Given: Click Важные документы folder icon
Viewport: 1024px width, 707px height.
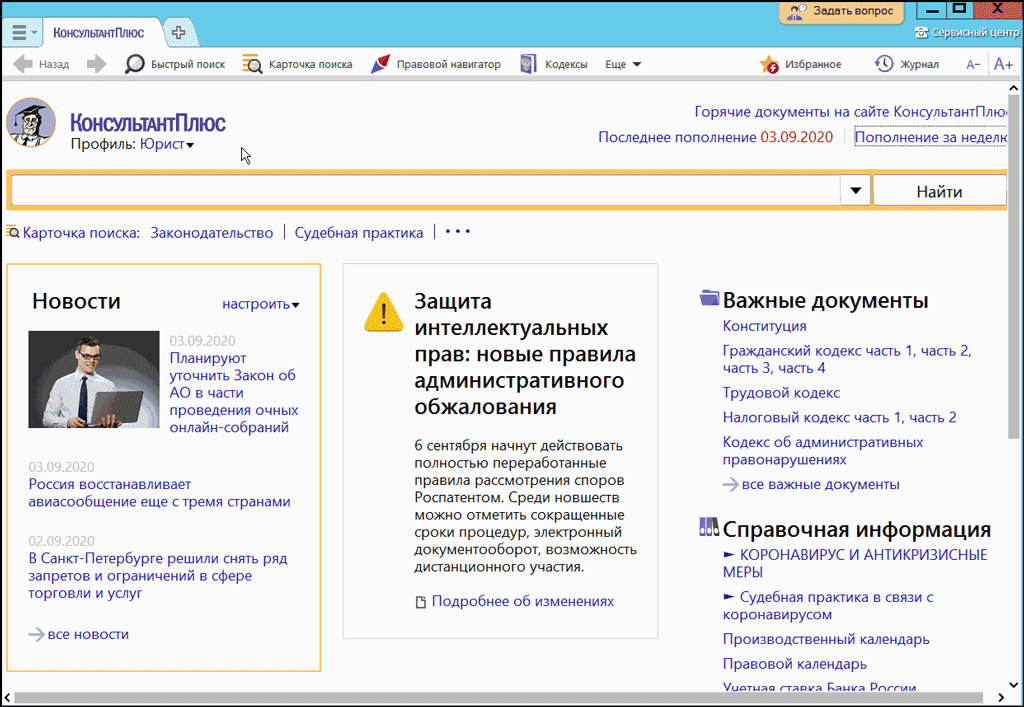Looking at the screenshot, I should (x=709, y=298).
